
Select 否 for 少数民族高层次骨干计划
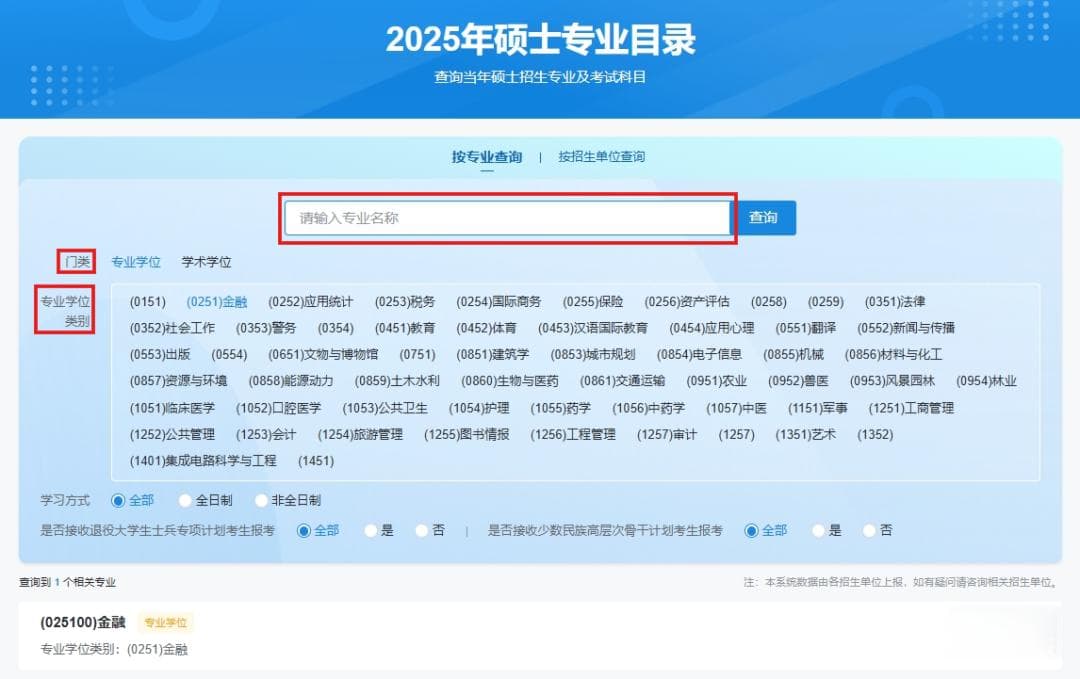(x=878, y=530)
